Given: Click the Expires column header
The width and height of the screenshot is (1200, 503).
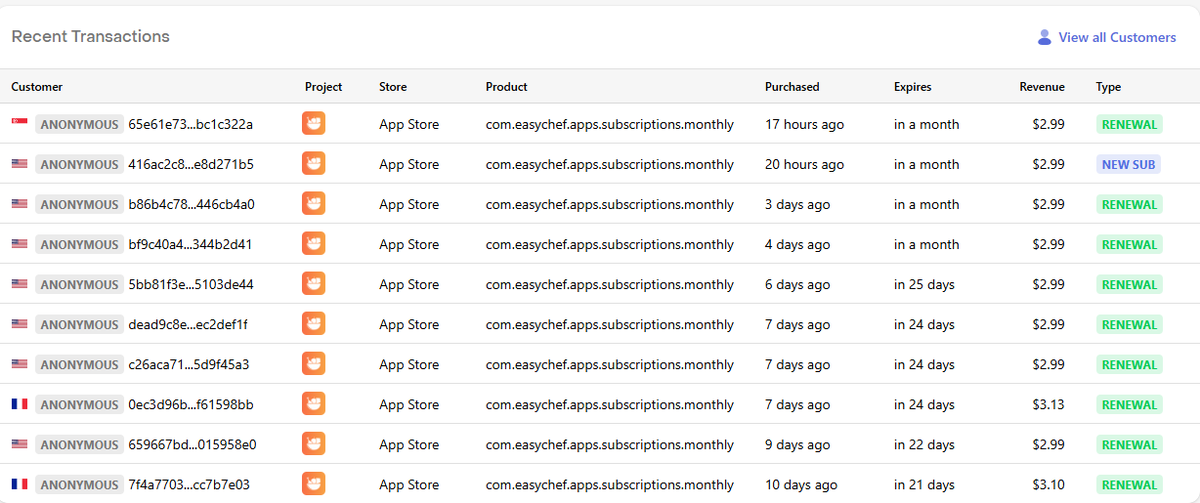Looking at the screenshot, I should (912, 87).
